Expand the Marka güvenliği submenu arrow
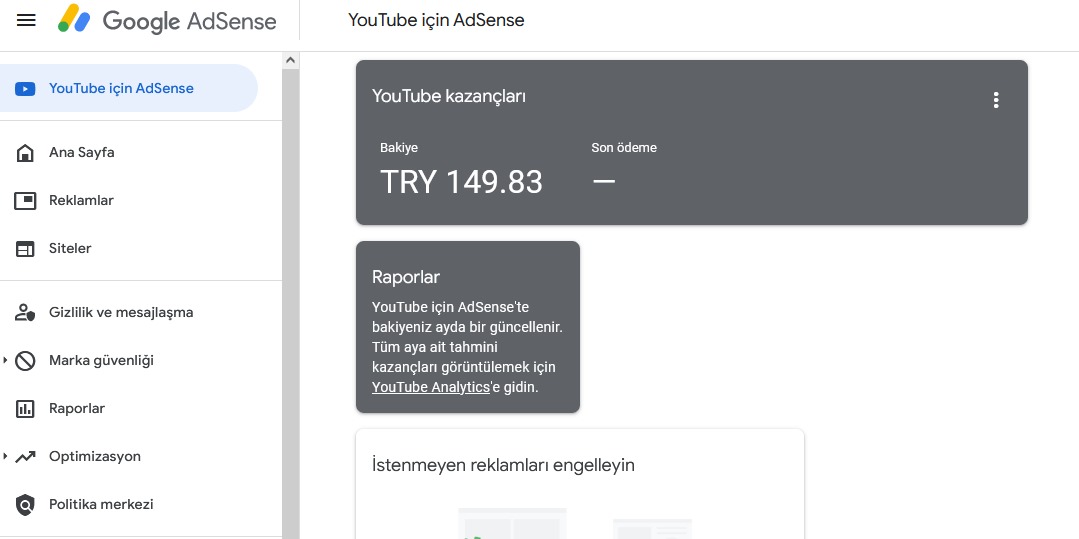This screenshot has width=1079, height=539. click(x=5, y=361)
